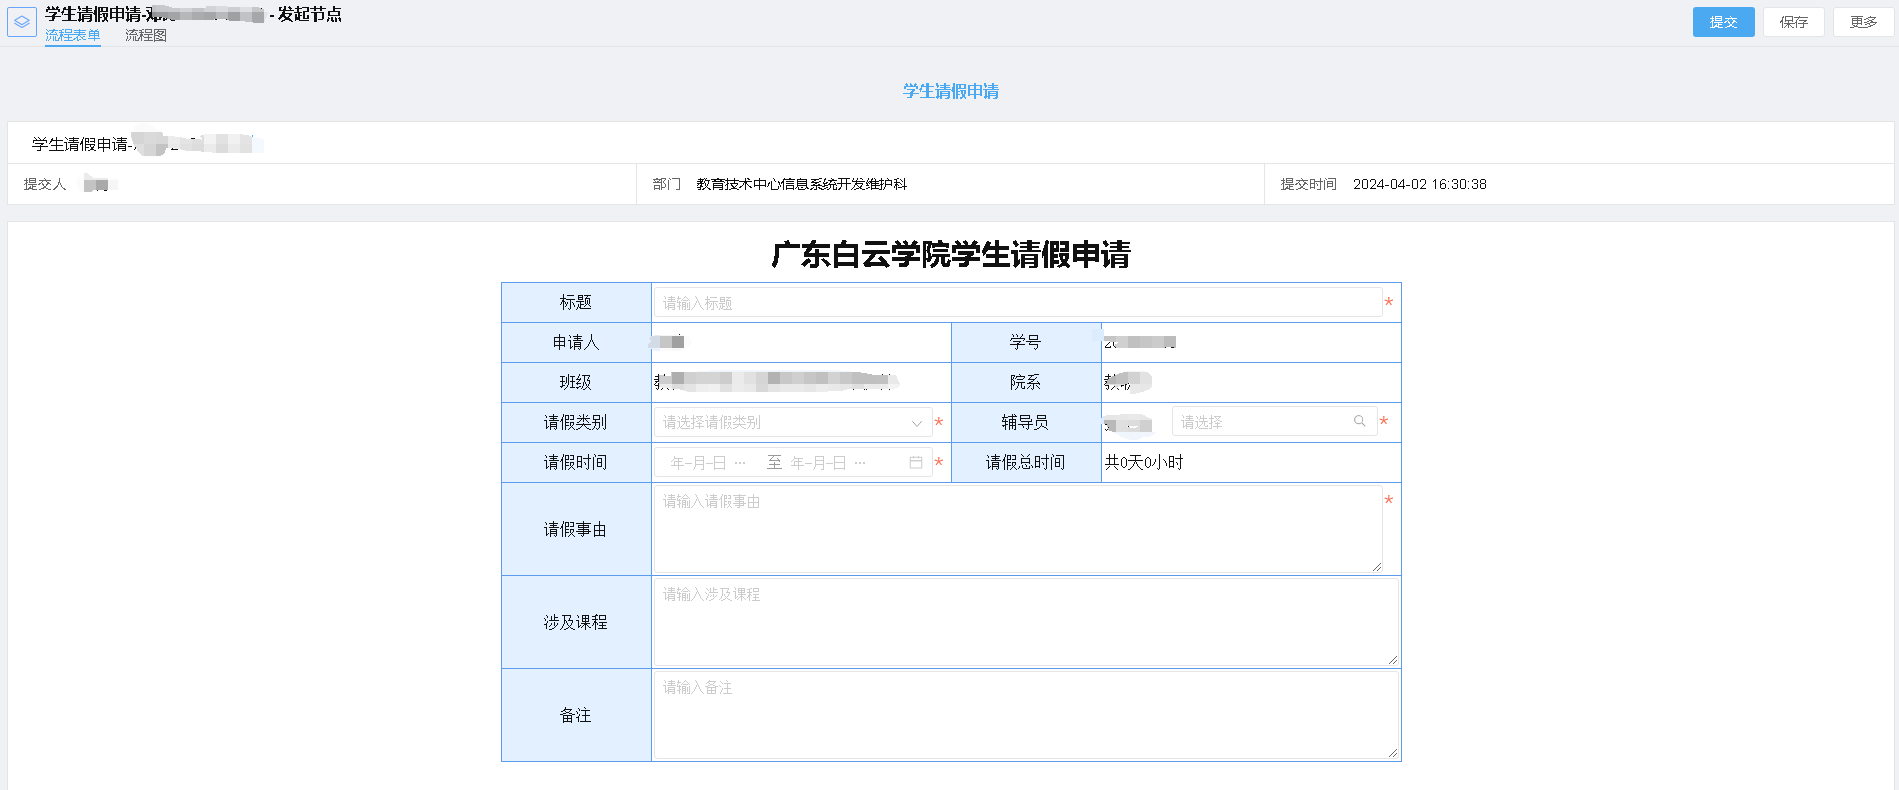1899x790 pixels.
Task: Open the calendar icon in 请假时间
Action: 915,462
